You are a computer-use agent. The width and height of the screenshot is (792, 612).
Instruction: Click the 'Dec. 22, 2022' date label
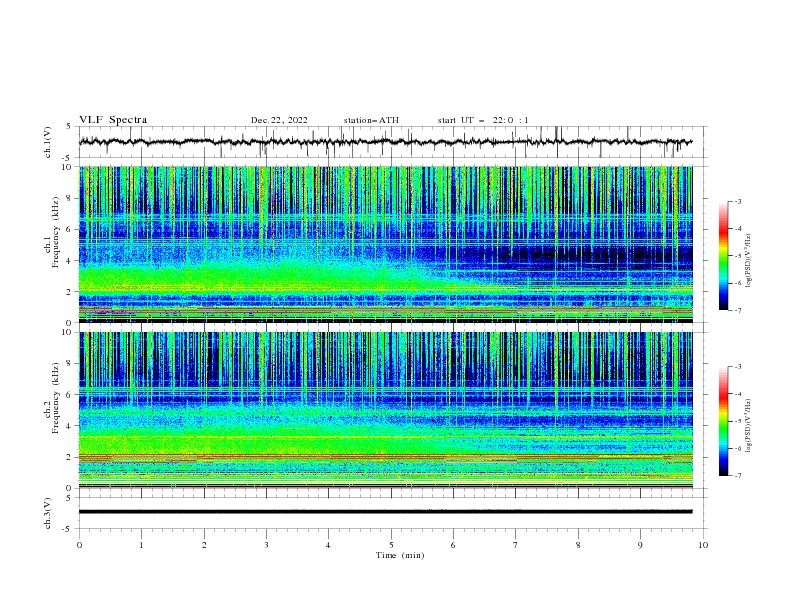point(279,120)
